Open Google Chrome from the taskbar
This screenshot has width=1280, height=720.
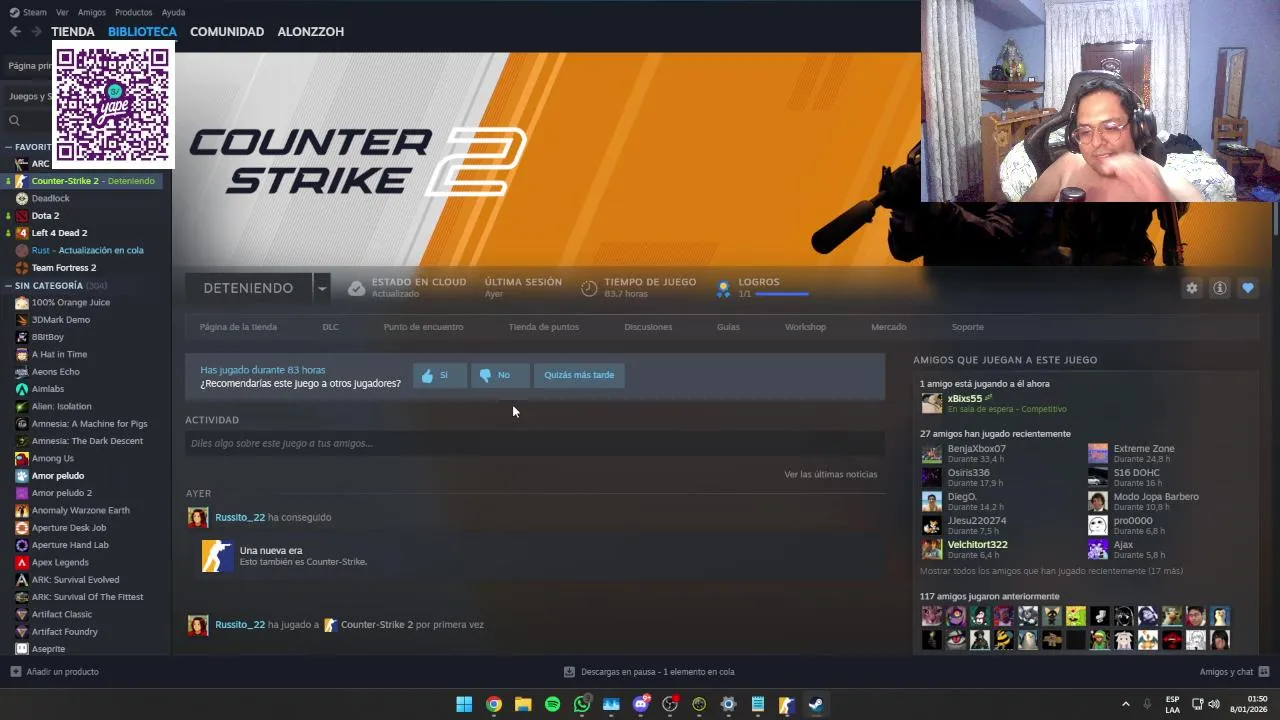coord(494,704)
